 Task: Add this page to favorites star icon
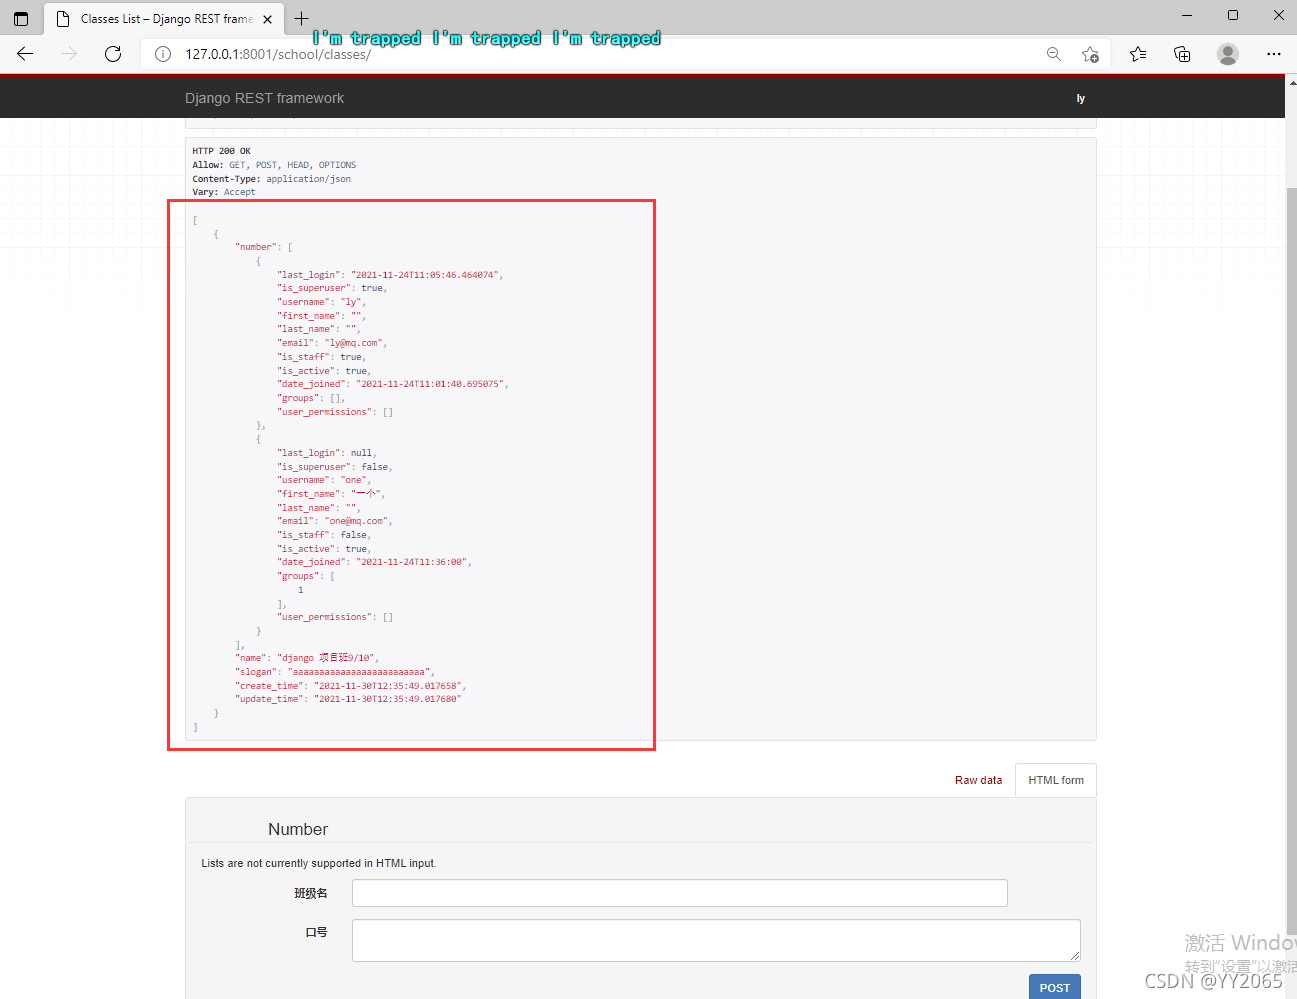coord(1090,54)
